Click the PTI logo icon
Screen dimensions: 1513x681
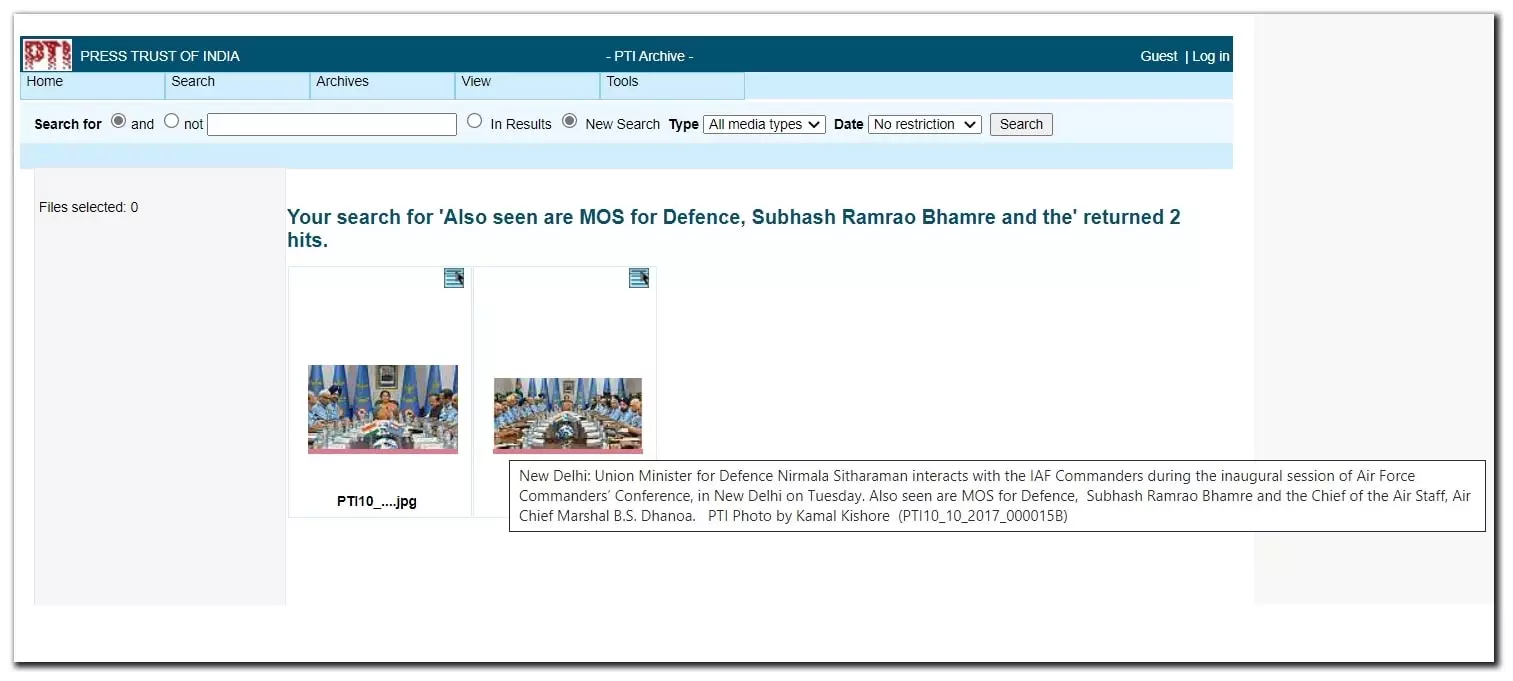pos(47,55)
